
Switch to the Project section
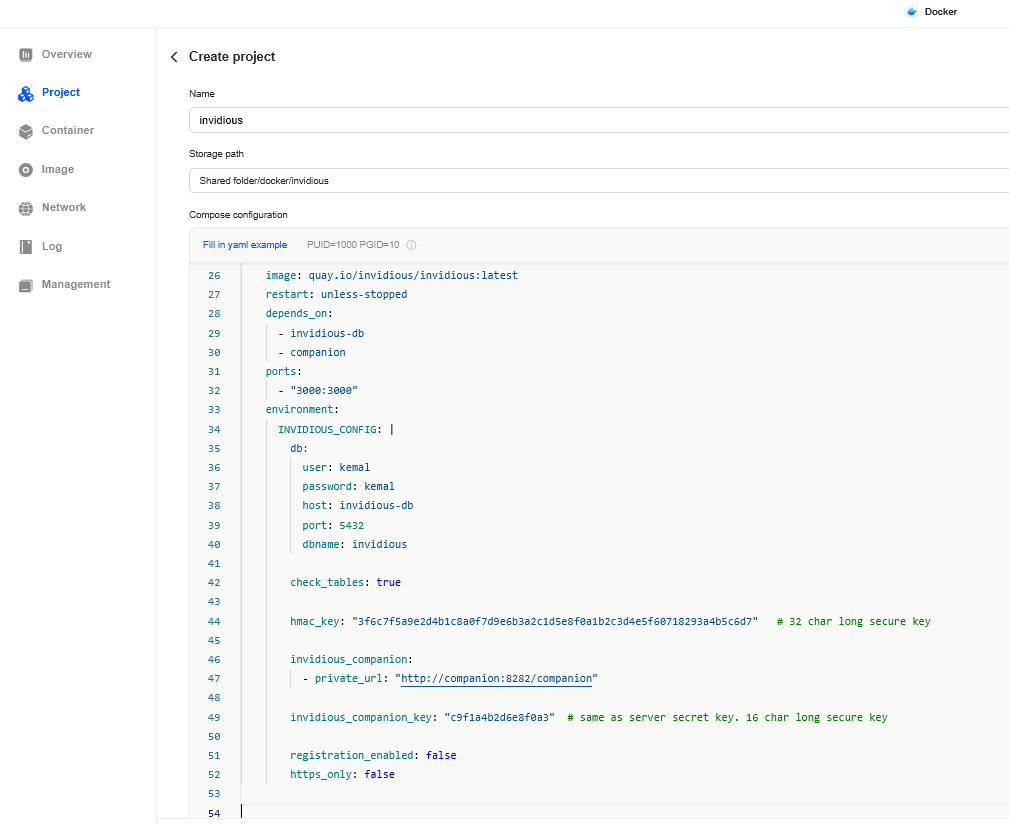click(x=60, y=92)
